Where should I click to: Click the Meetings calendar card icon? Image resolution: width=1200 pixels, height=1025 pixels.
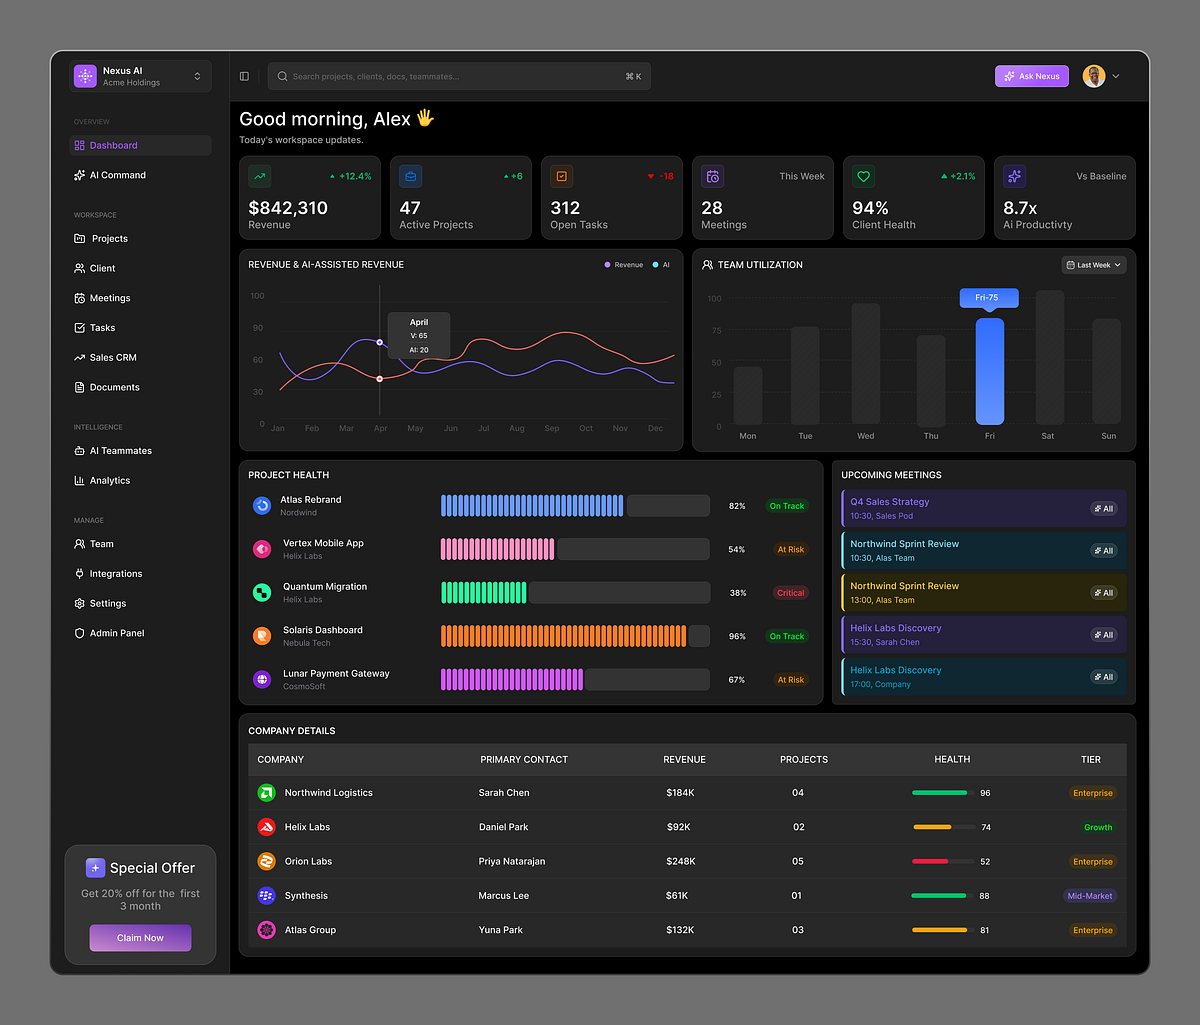click(x=713, y=176)
